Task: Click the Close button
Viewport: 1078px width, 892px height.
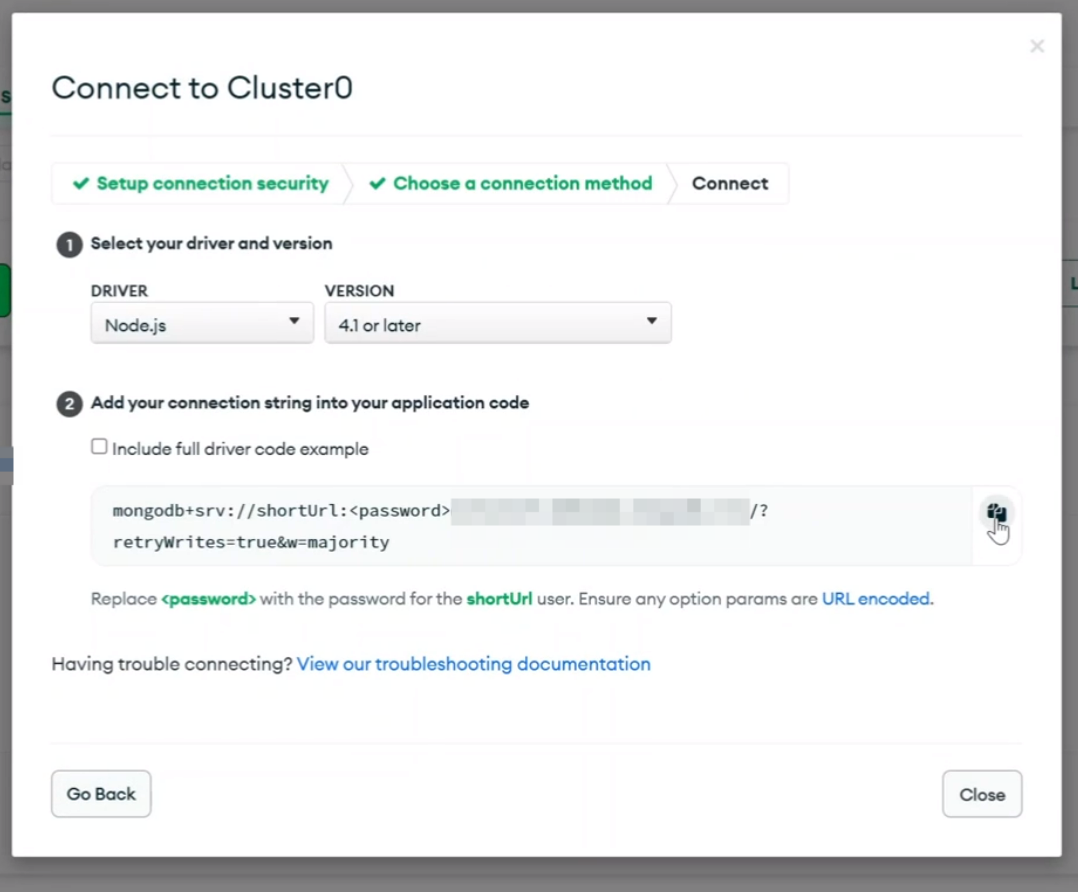Action: tap(982, 794)
